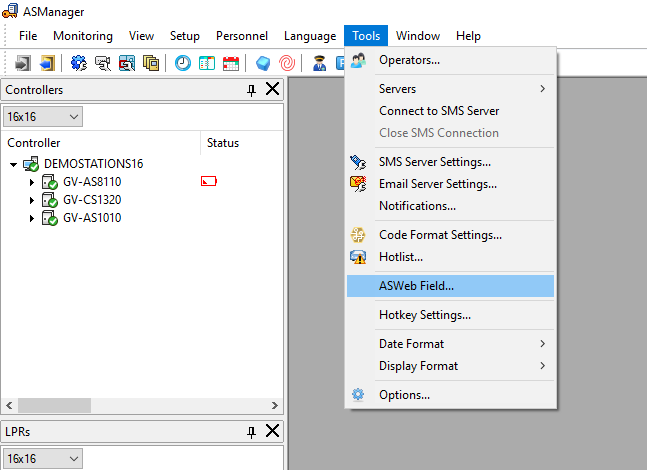
Task: Collapse the DEMOSTATIONS16 tree node
Action: pyautogui.click(x=13, y=165)
